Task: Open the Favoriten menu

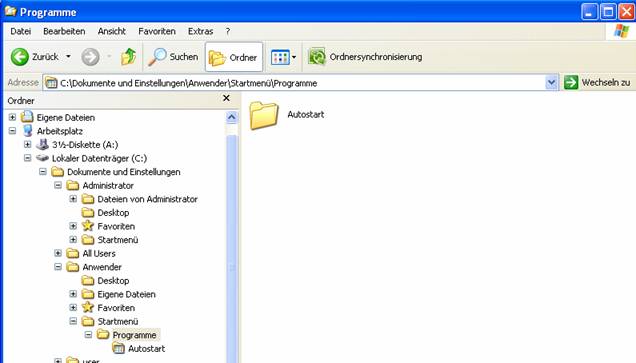Action: pos(157,31)
